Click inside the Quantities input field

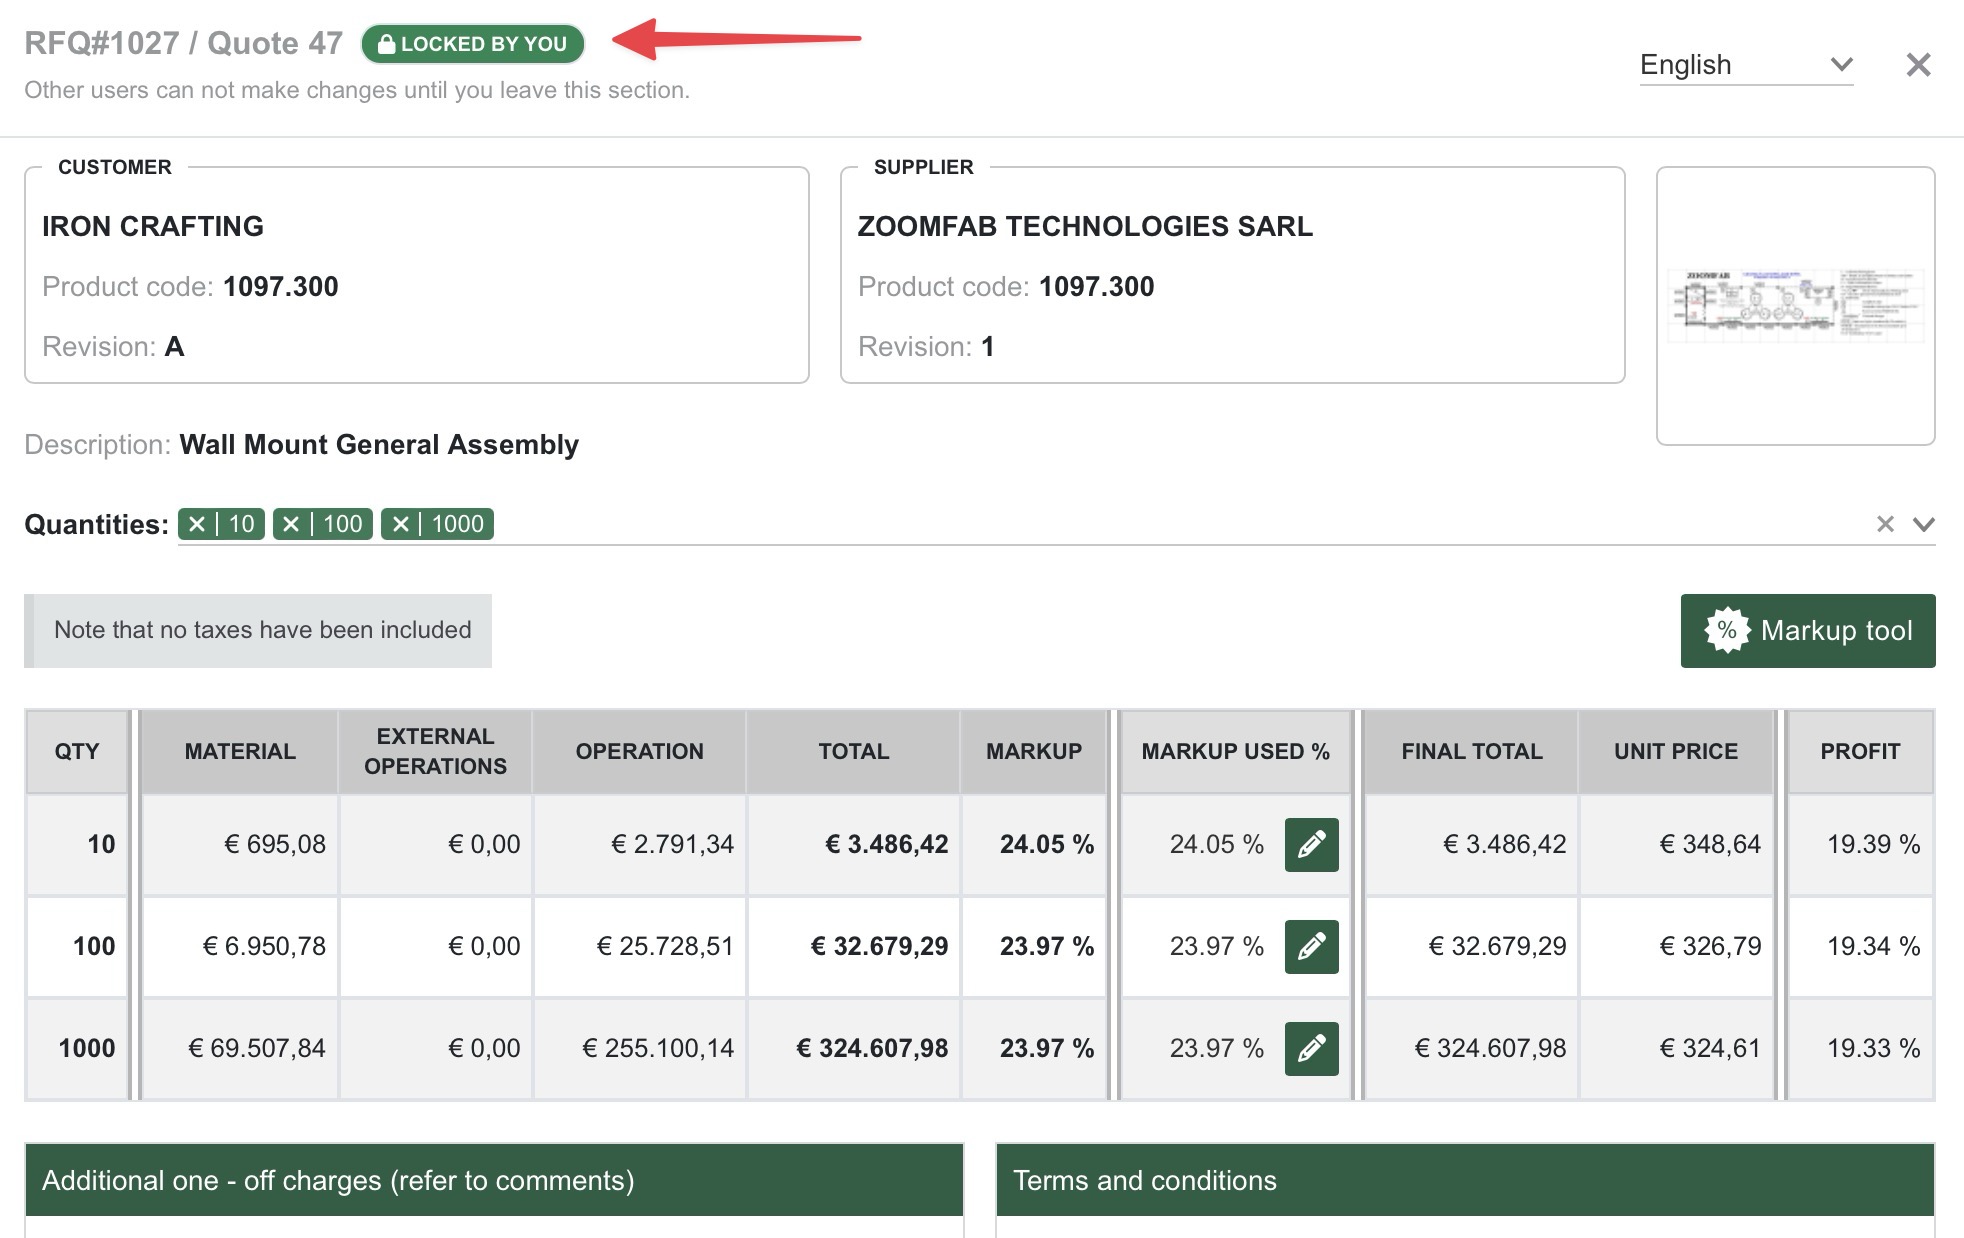[1100, 524]
